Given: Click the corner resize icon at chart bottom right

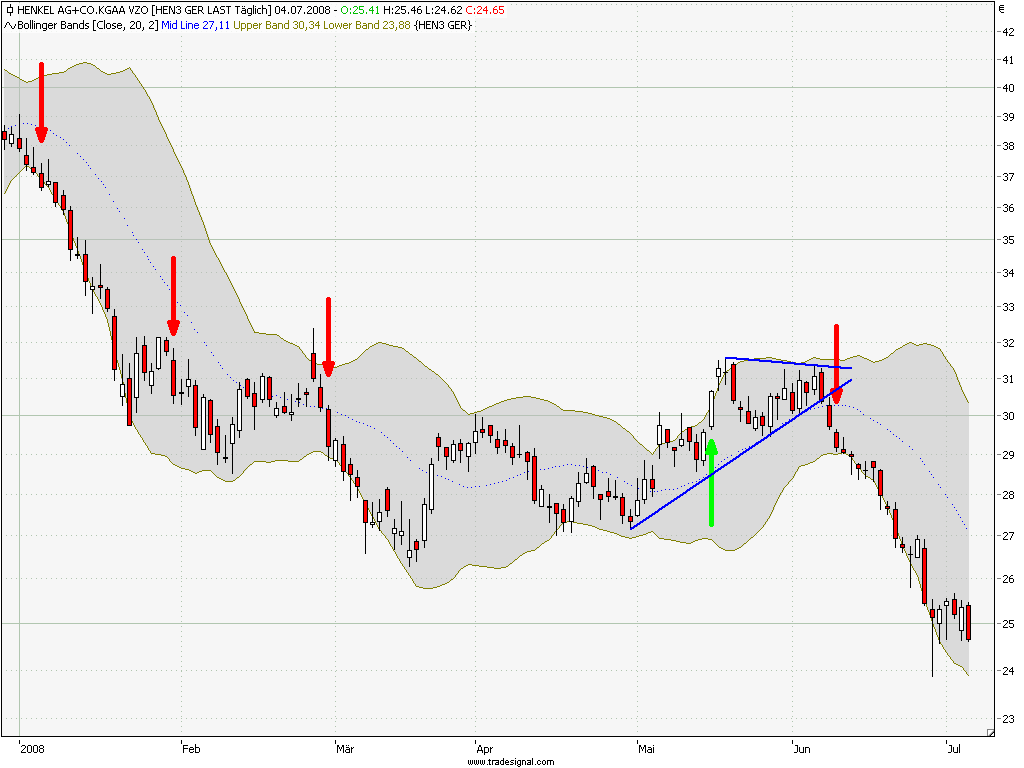Looking at the screenshot, I should [x=990, y=733].
